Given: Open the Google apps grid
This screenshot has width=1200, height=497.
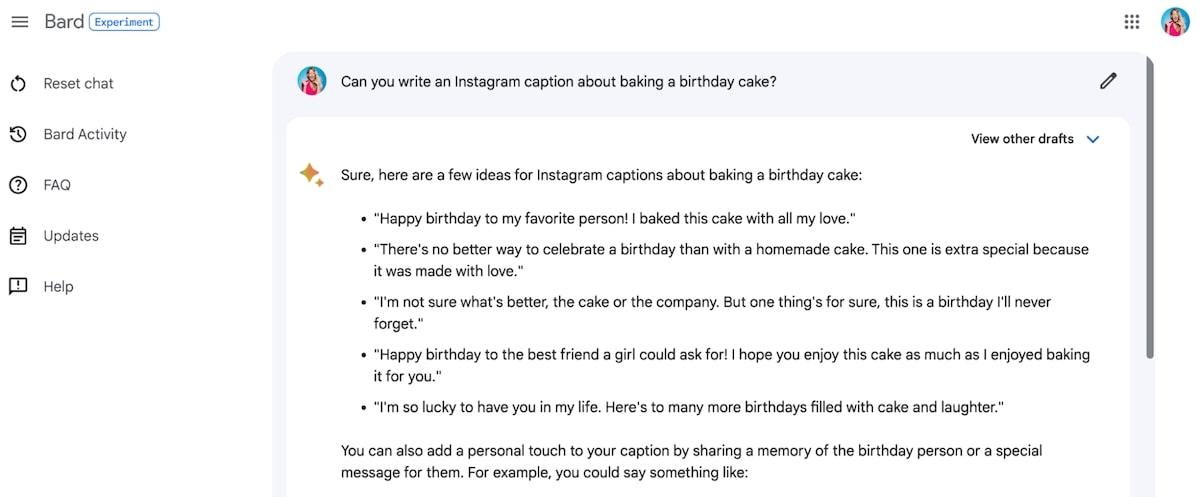Looking at the screenshot, I should [x=1132, y=22].
